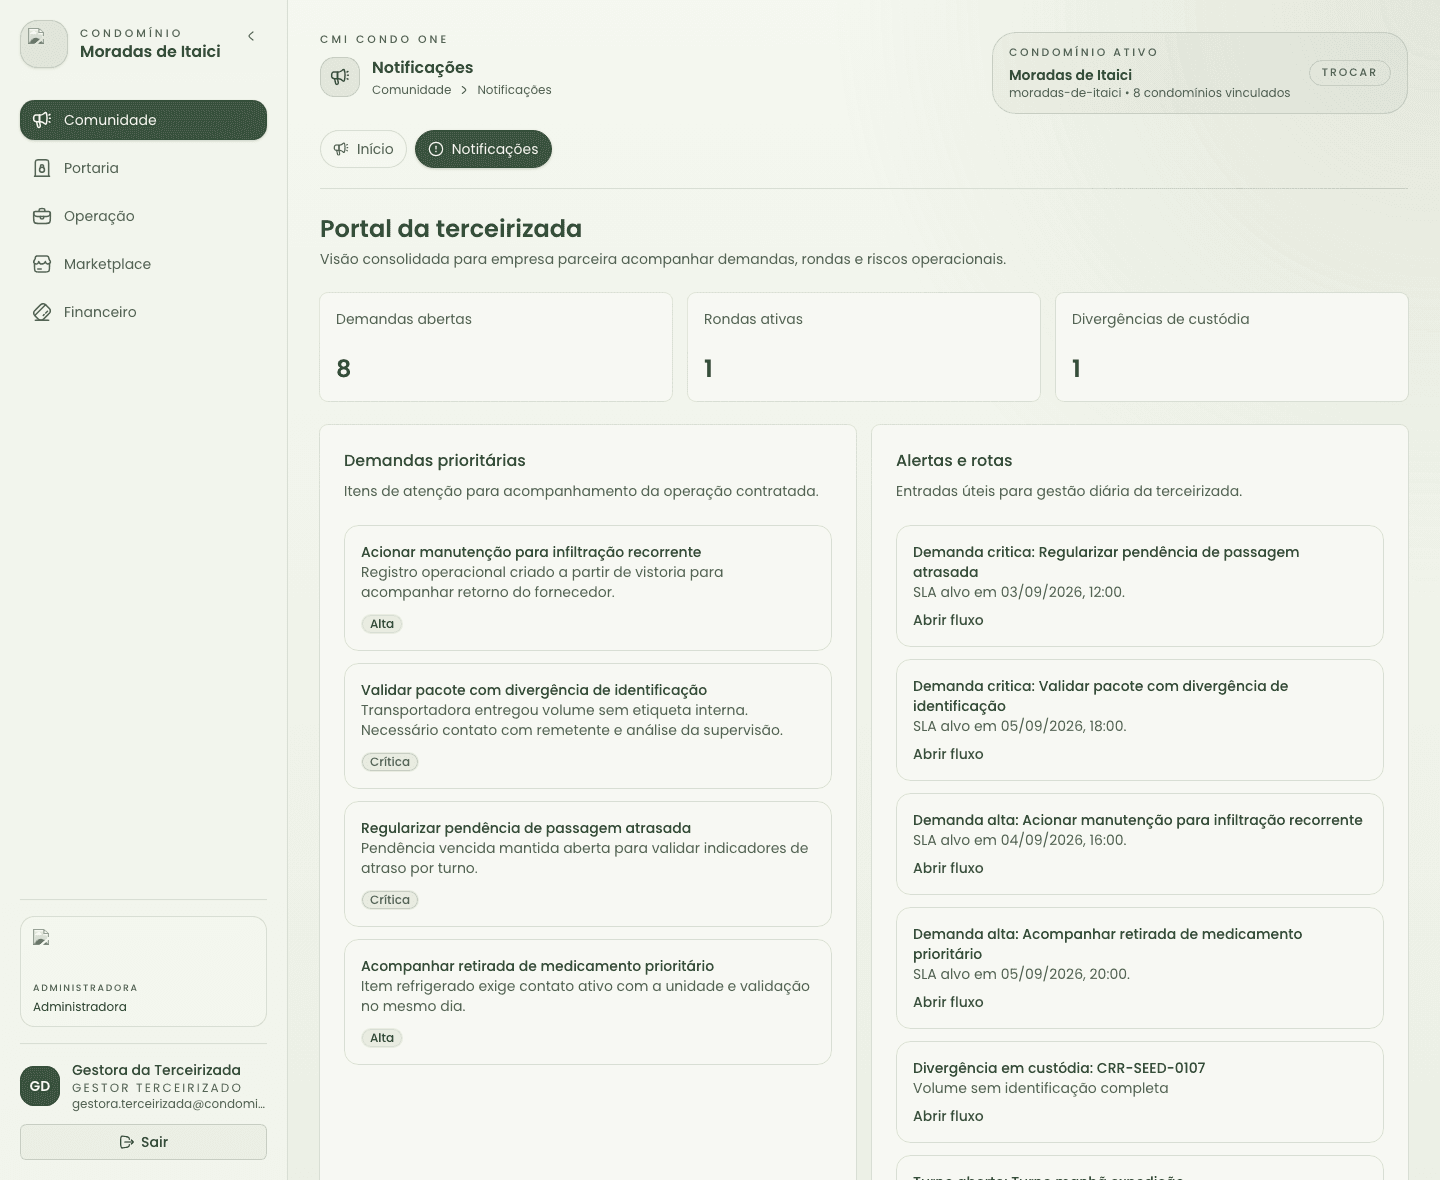Abrir fluxo for Regularizar pendência alert
This screenshot has width=1440, height=1180.
coord(948,620)
